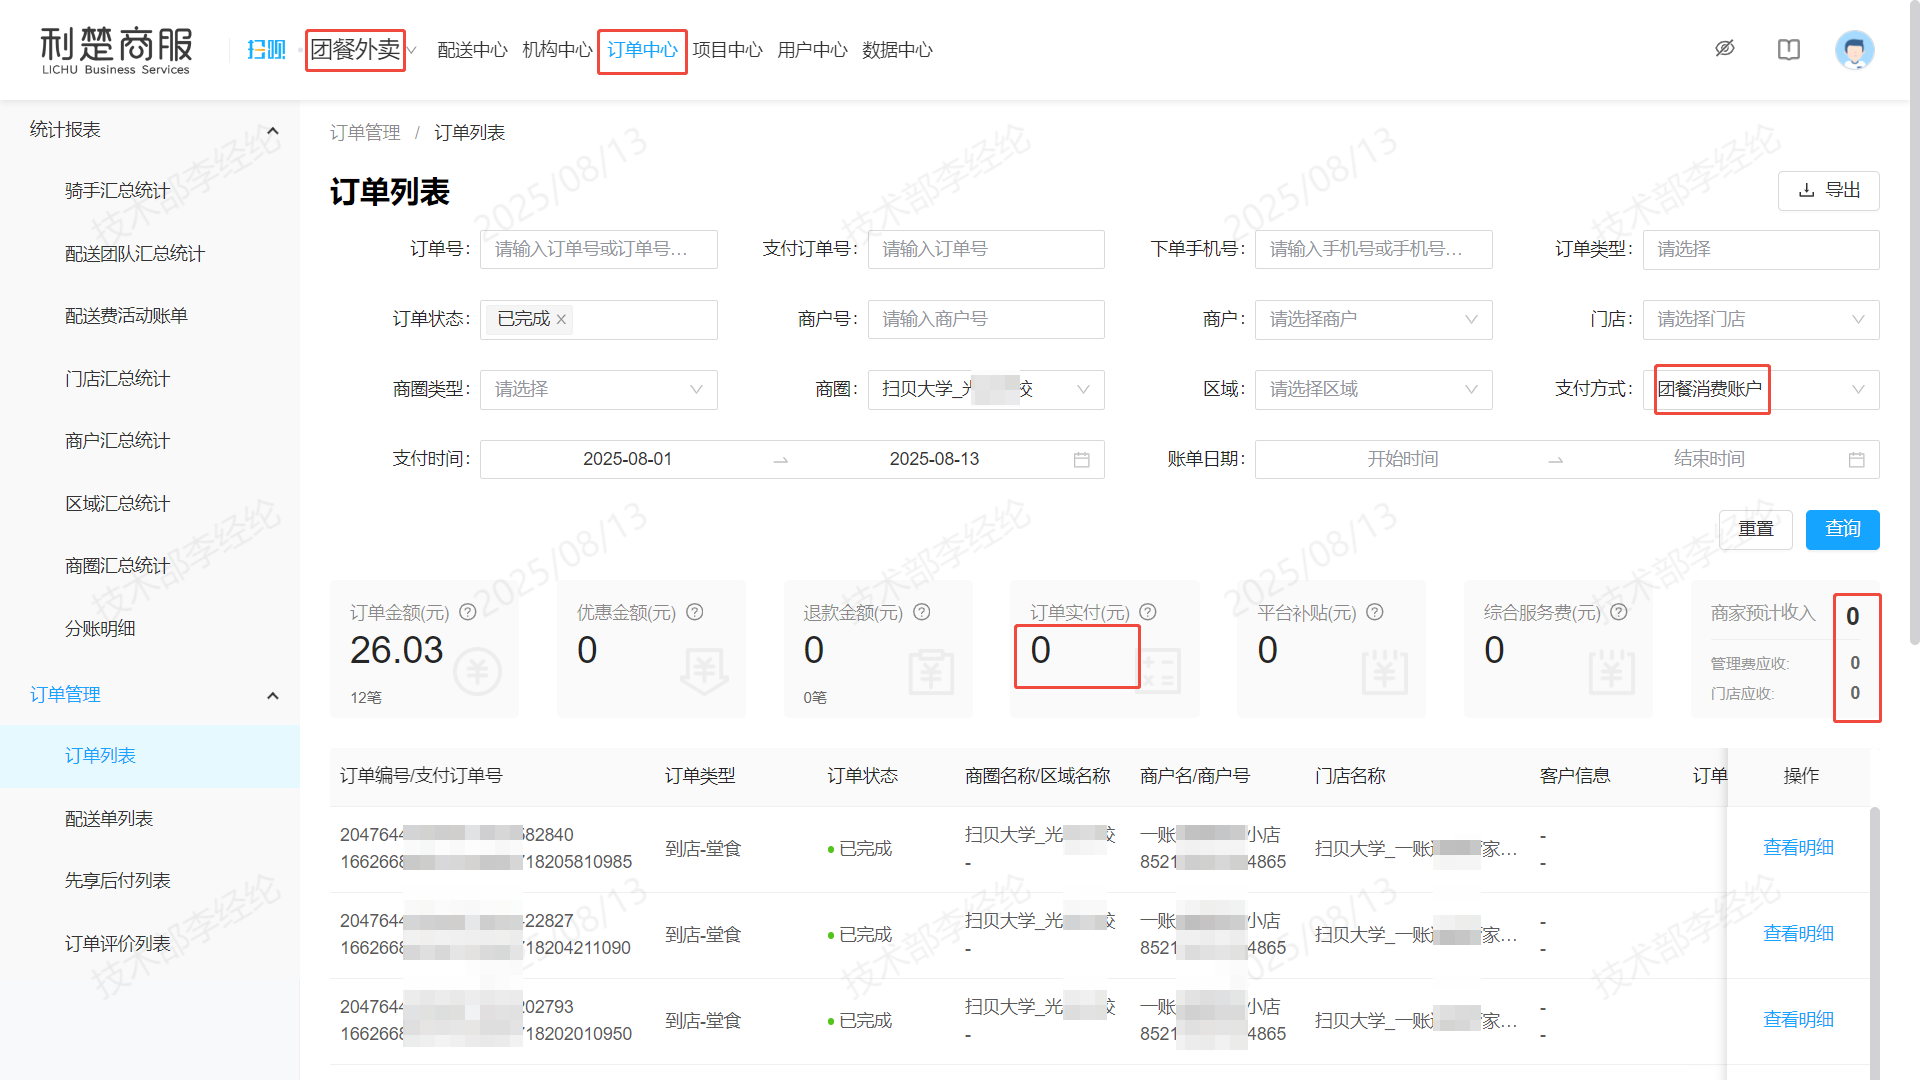Click the 订单号 input field
This screenshot has height=1080, width=1920.
(x=598, y=250)
